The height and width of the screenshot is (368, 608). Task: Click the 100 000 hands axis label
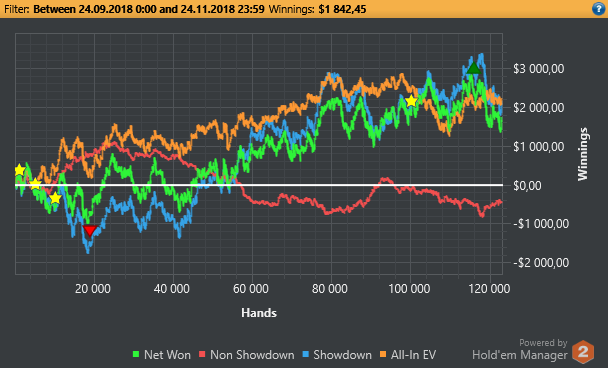409,289
